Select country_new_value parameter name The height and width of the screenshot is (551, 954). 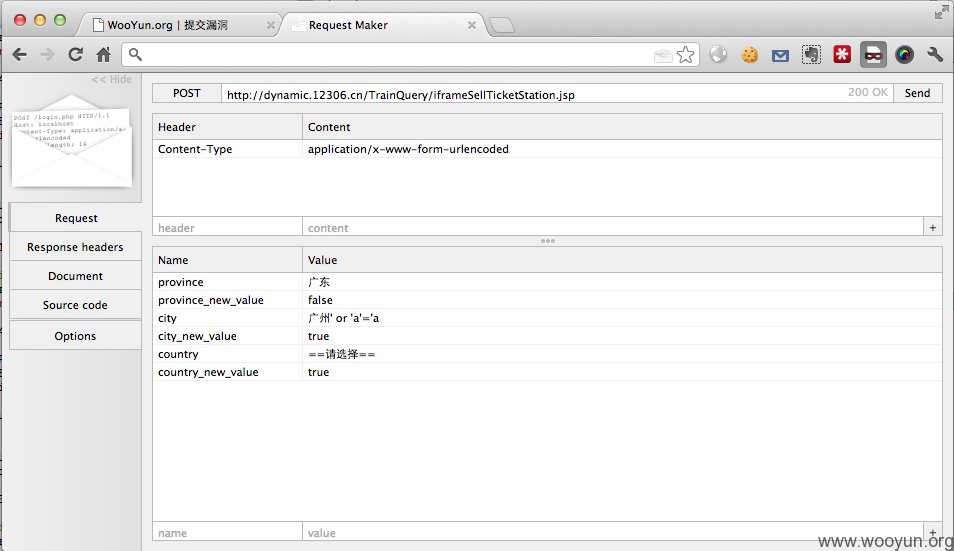click(x=227, y=372)
